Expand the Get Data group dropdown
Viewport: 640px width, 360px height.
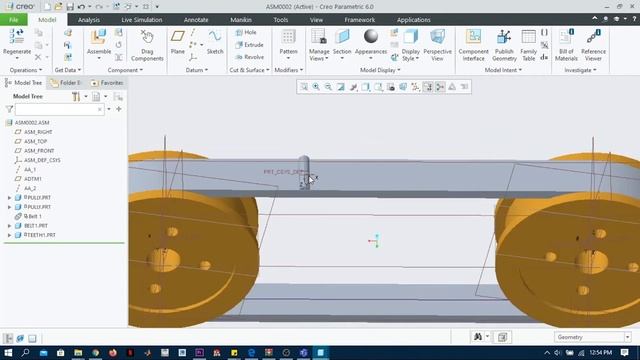pyautogui.click(x=68, y=70)
